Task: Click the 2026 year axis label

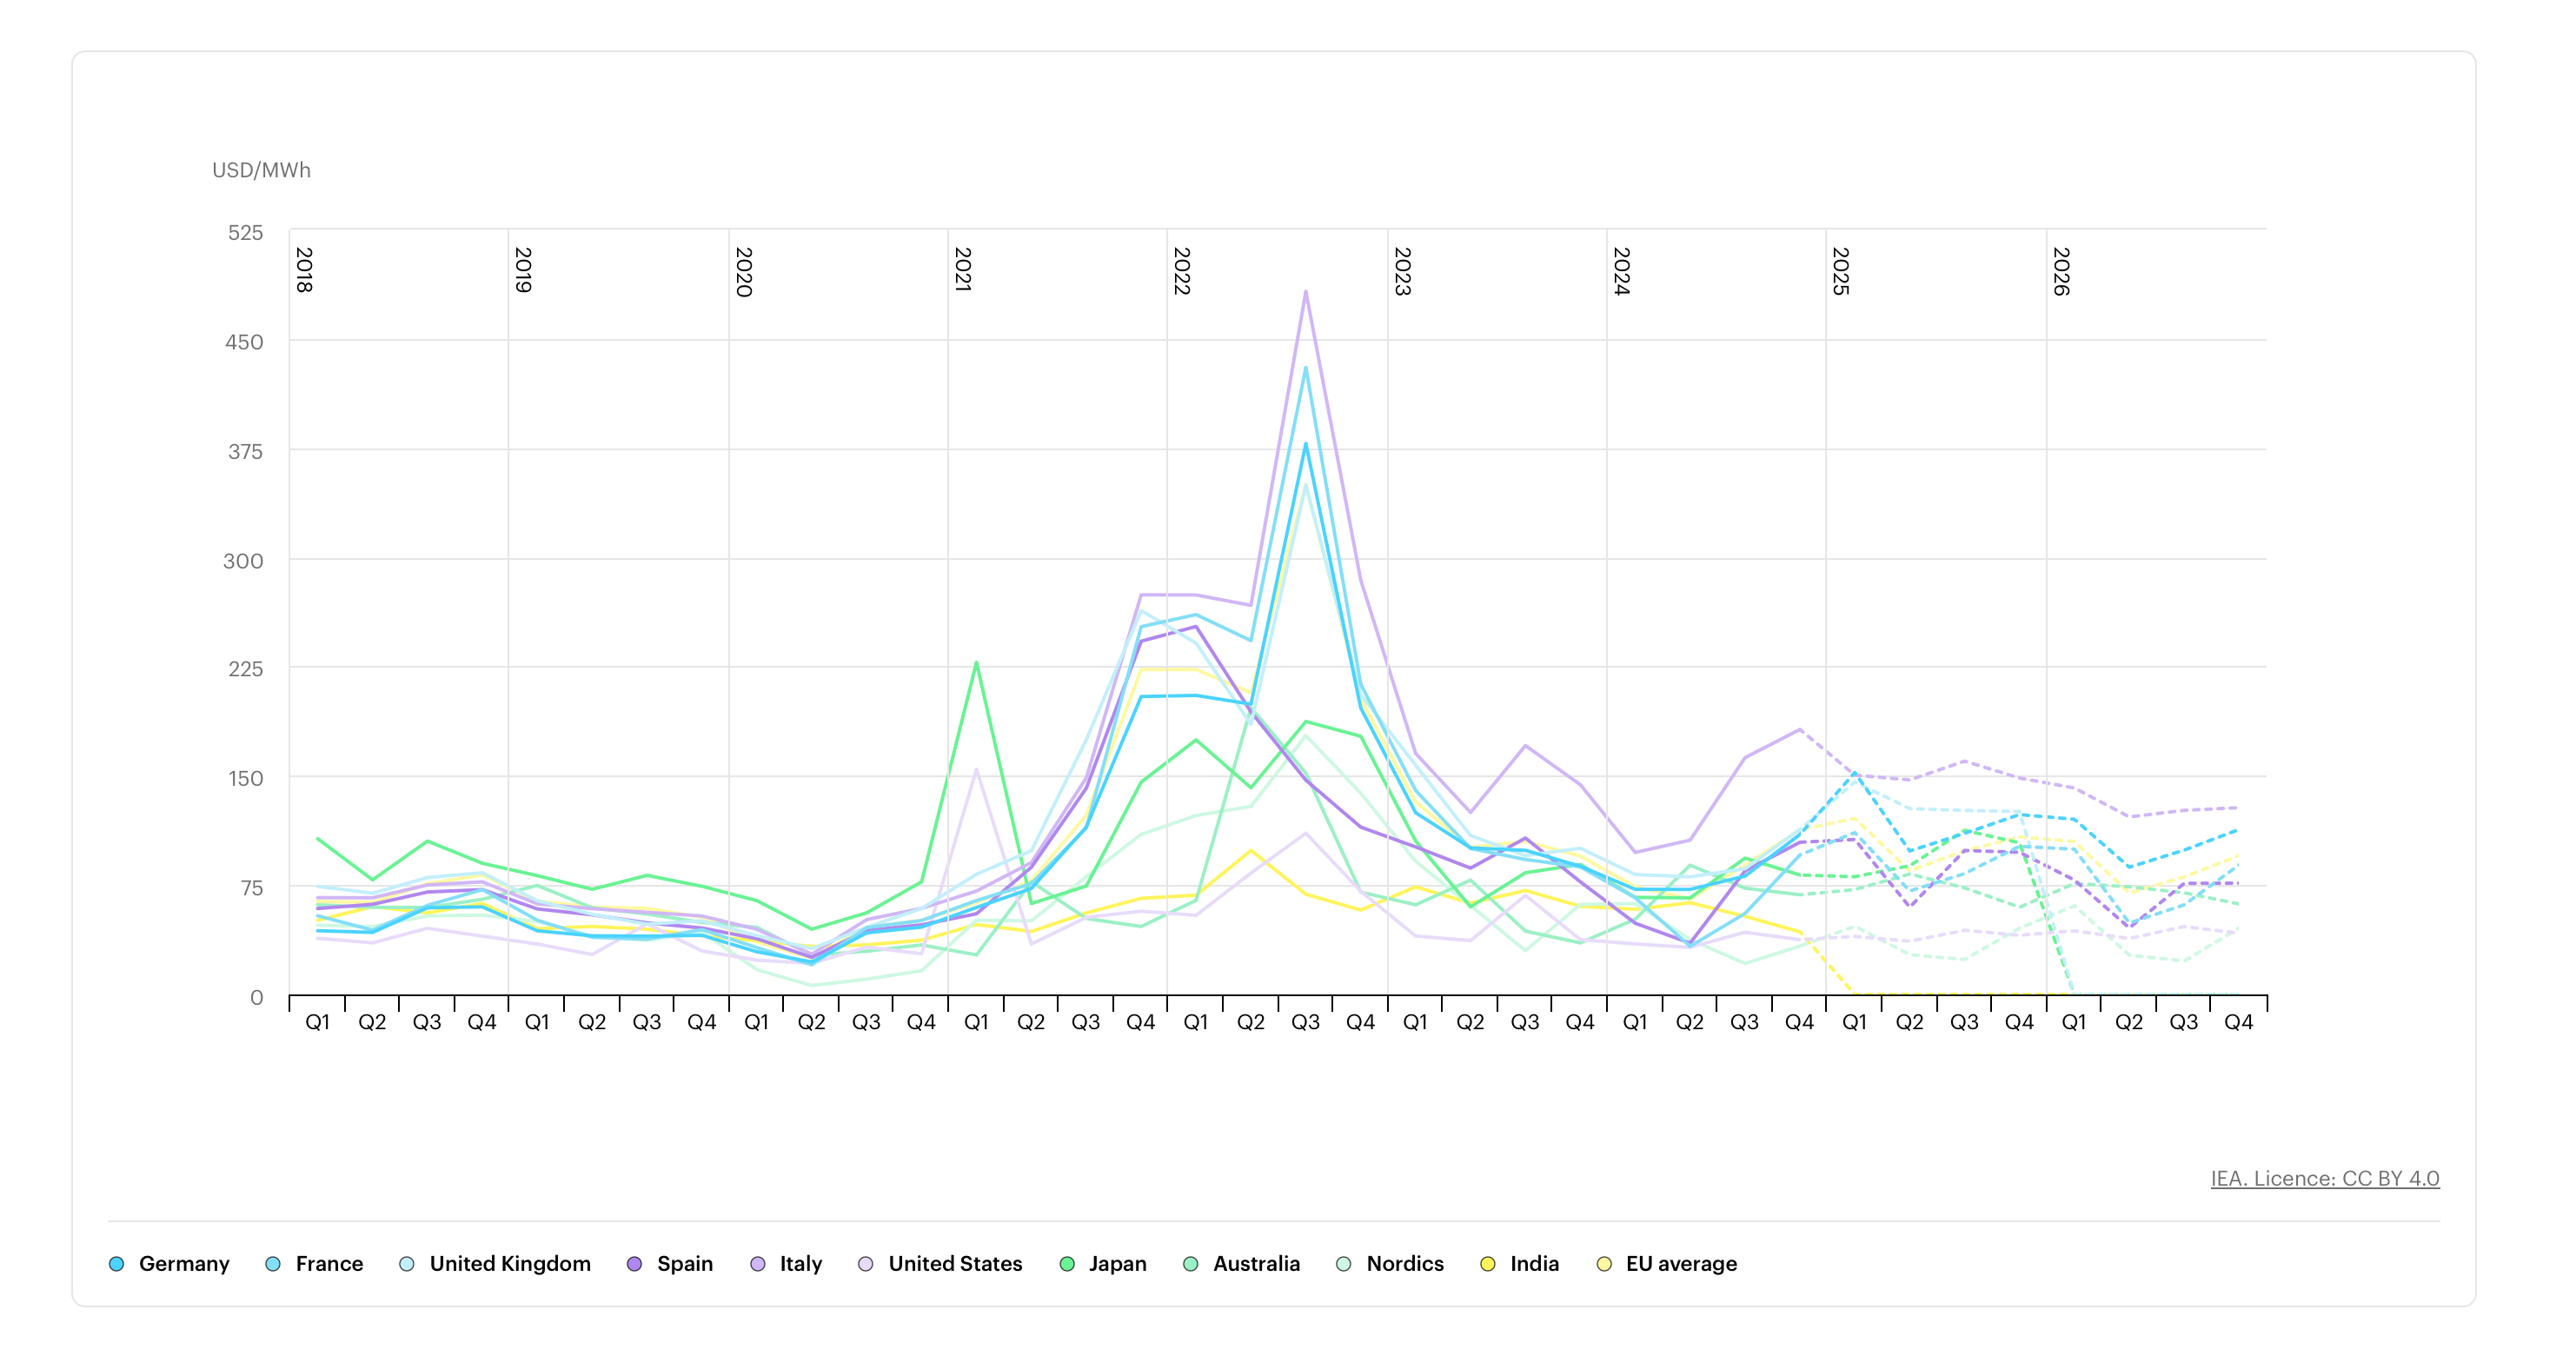Action: (x=2061, y=271)
